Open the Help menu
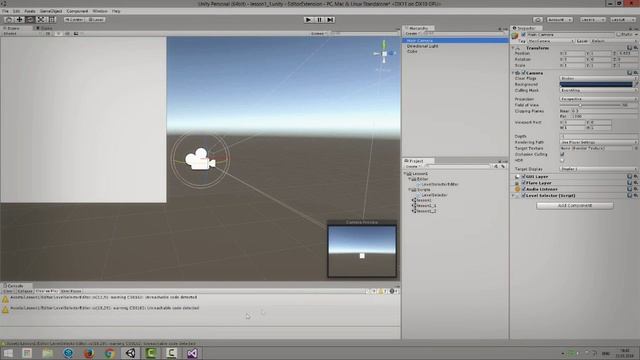 (116, 11)
